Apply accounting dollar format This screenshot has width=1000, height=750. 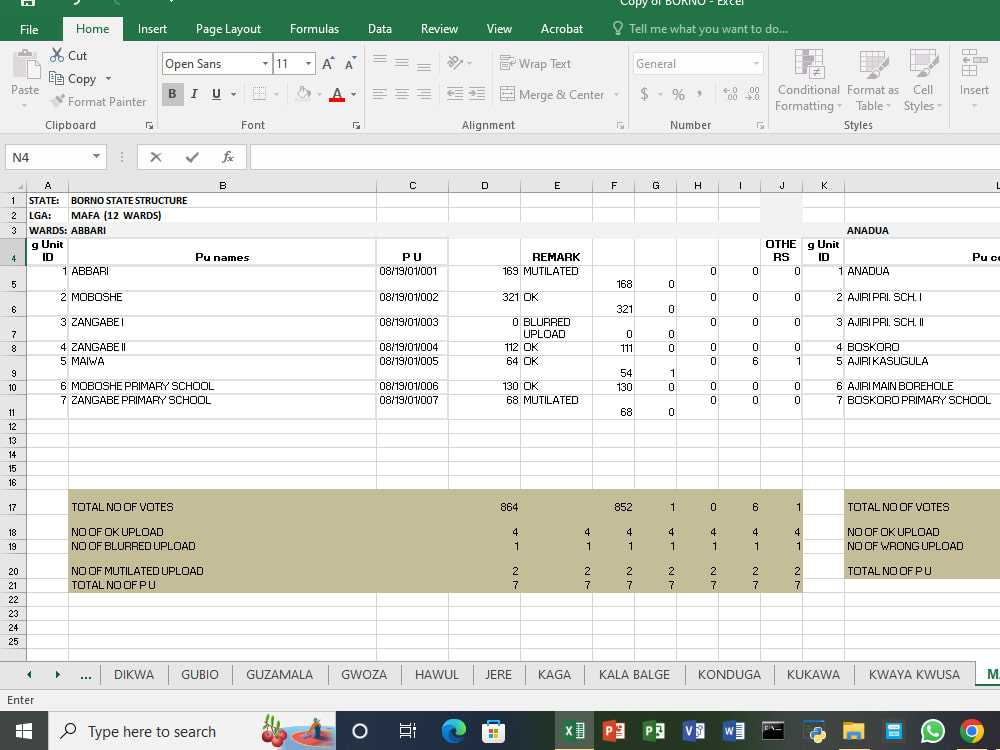point(644,94)
